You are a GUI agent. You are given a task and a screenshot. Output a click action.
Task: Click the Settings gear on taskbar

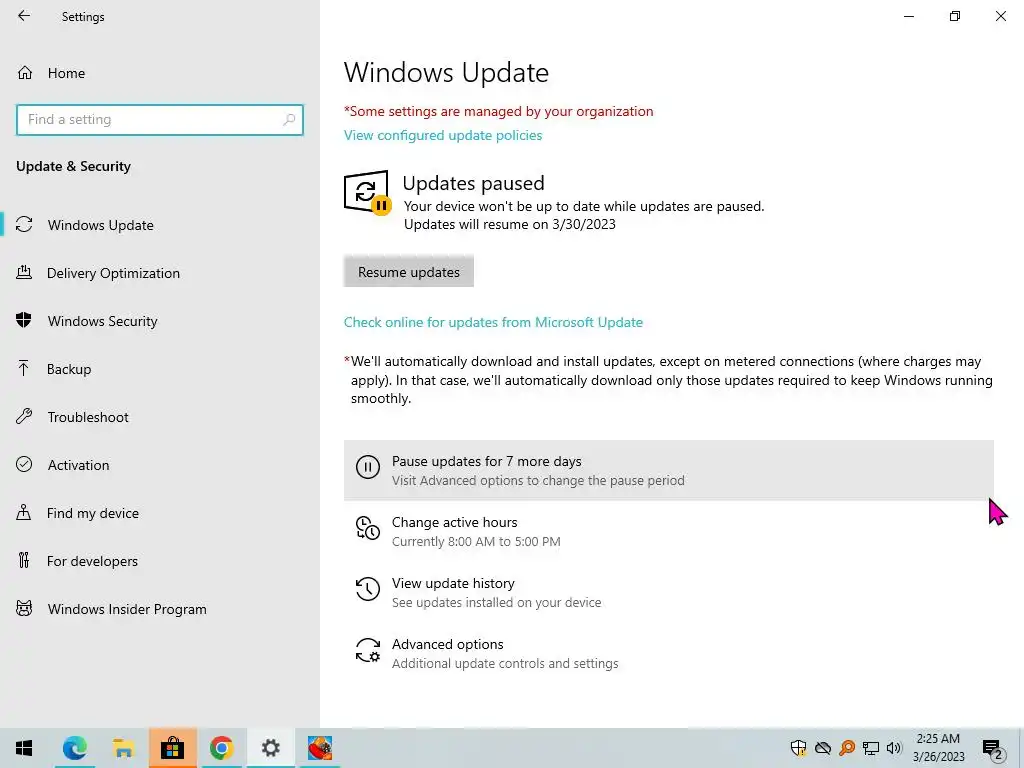pos(270,748)
